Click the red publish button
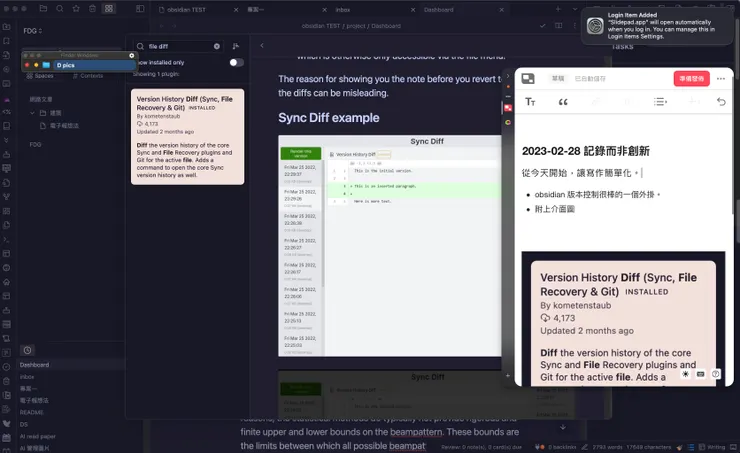This screenshot has width=740, height=453. pyautogui.click(x=691, y=78)
